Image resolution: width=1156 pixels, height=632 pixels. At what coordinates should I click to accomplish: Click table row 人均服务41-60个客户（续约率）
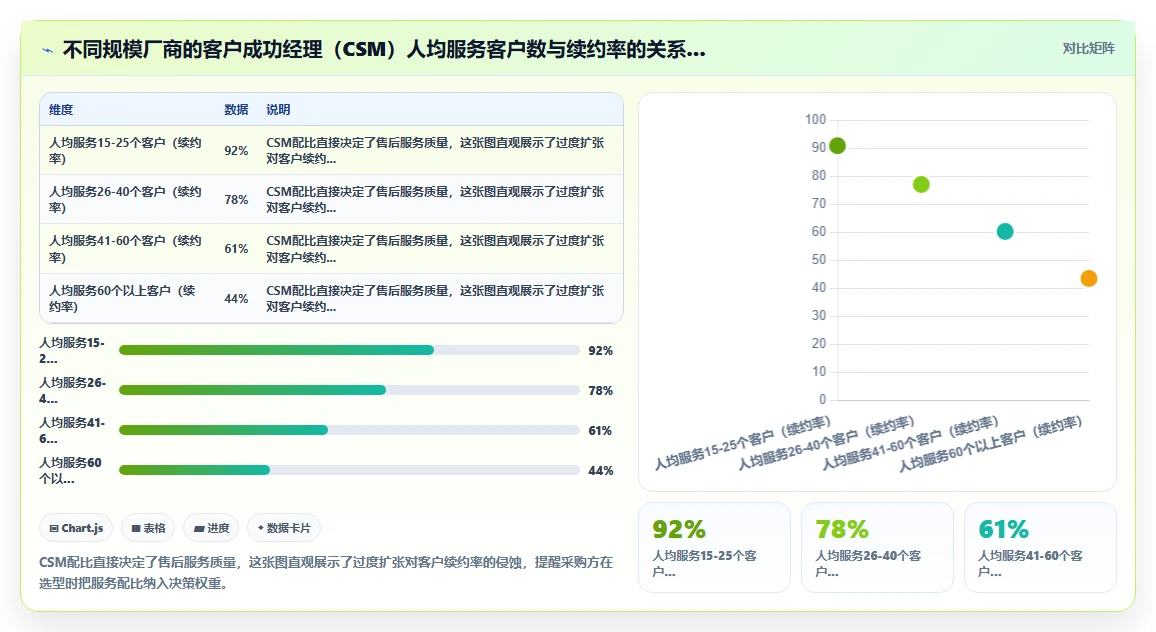pyautogui.click(x=331, y=249)
